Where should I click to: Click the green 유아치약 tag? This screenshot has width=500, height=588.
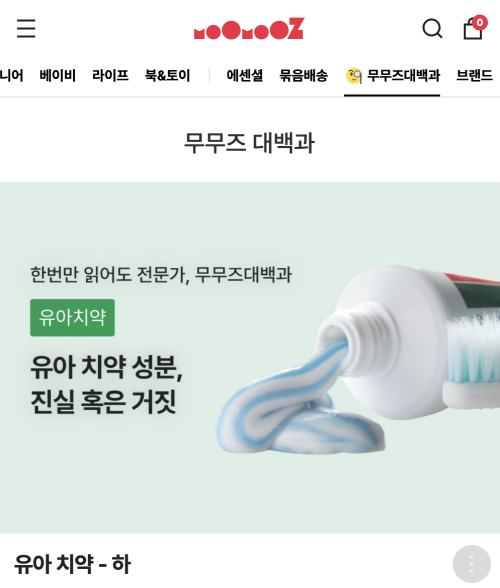coord(72,318)
